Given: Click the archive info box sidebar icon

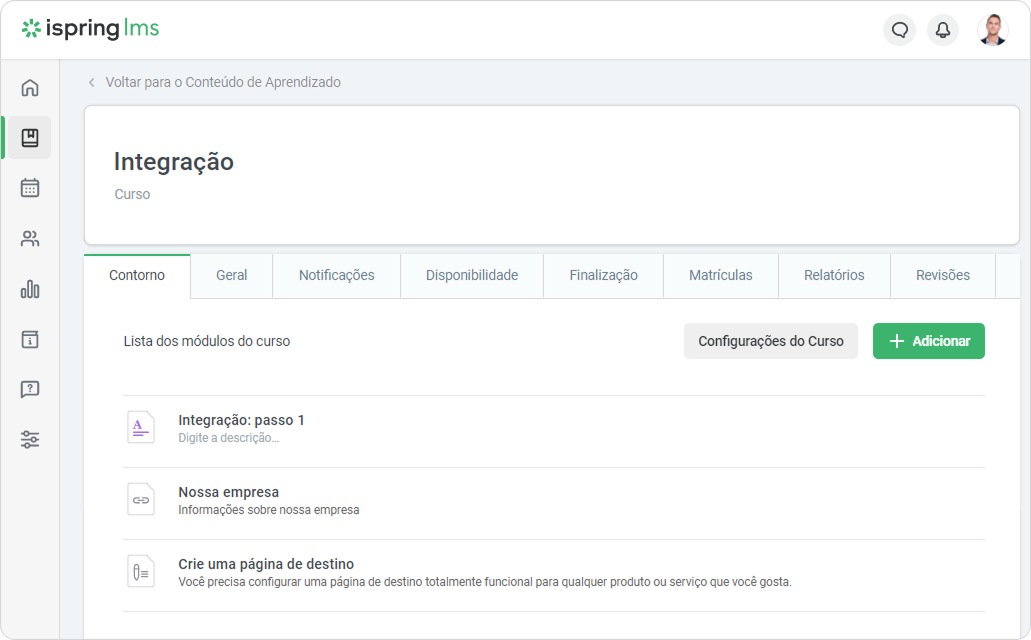Looking at the screenshot, I should [x=30, y=340].
